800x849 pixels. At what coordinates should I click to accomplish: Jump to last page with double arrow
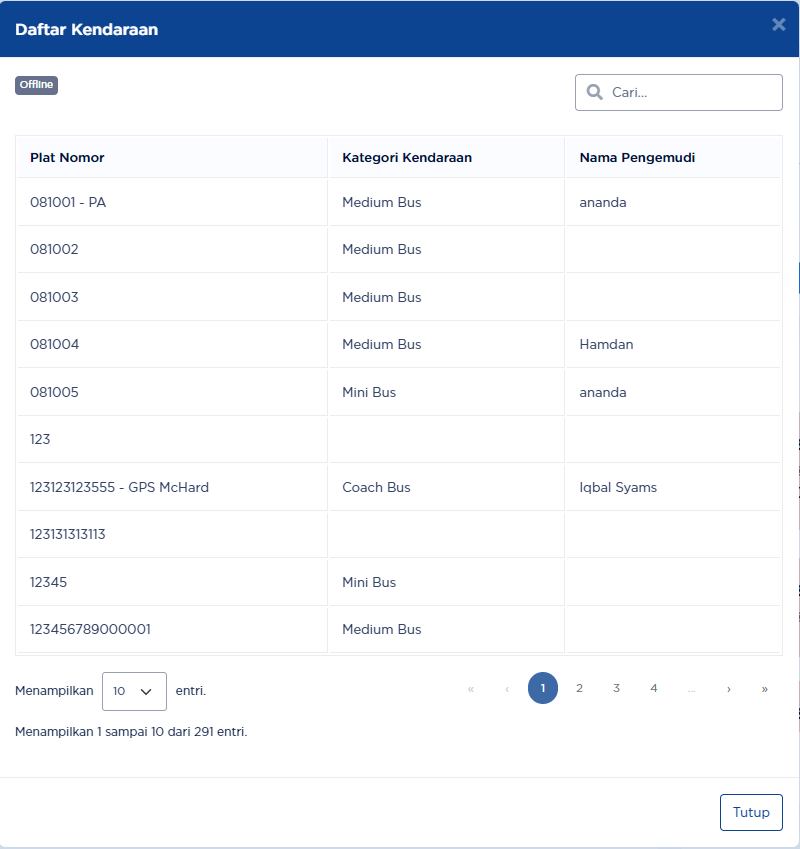pos(764,689)
